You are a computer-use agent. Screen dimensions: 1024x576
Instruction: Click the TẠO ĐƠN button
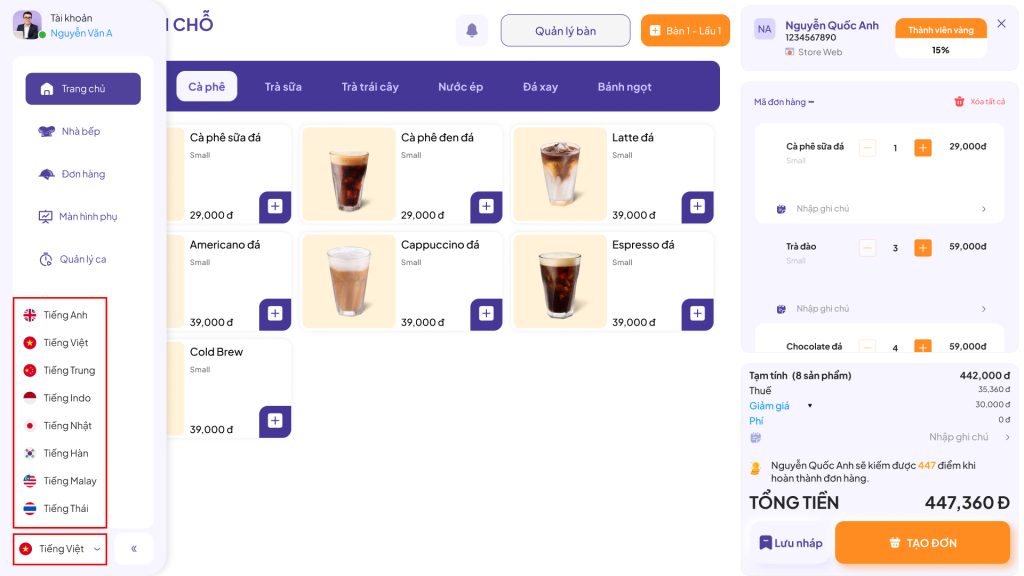pyautogui.click(x=922, y=543)
